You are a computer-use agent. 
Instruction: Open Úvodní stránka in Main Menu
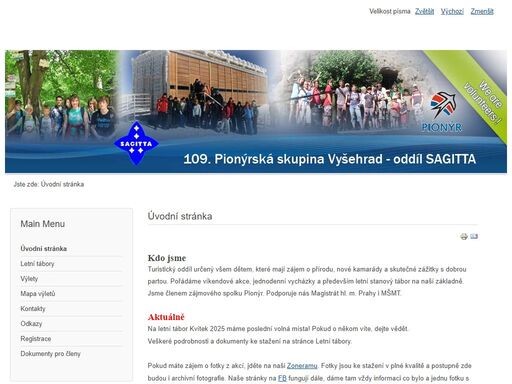click(43, 249)
